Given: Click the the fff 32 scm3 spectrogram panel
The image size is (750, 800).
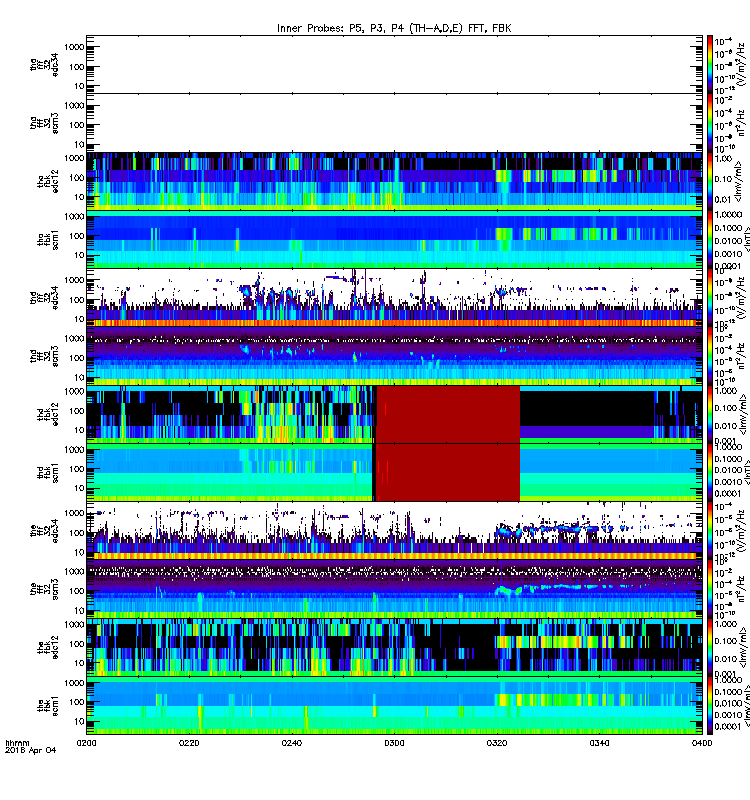Looking at the screenshot, I should 394,590.
